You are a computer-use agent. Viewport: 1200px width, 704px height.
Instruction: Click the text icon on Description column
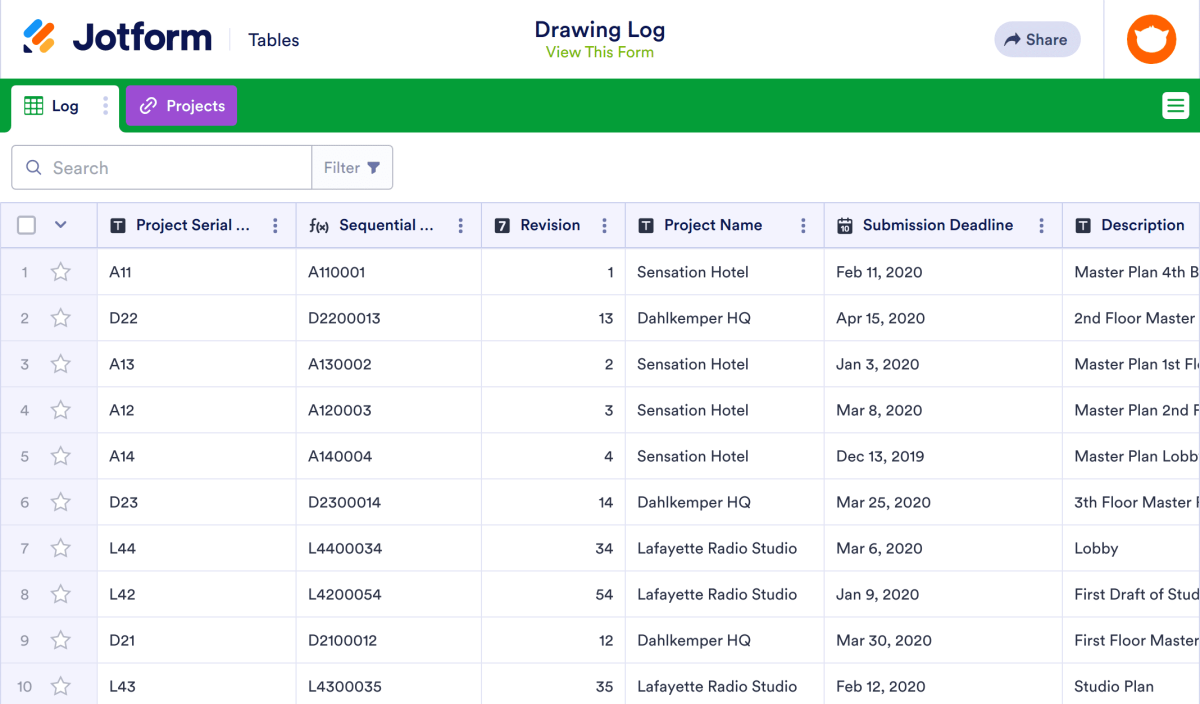click(1083, 225)
